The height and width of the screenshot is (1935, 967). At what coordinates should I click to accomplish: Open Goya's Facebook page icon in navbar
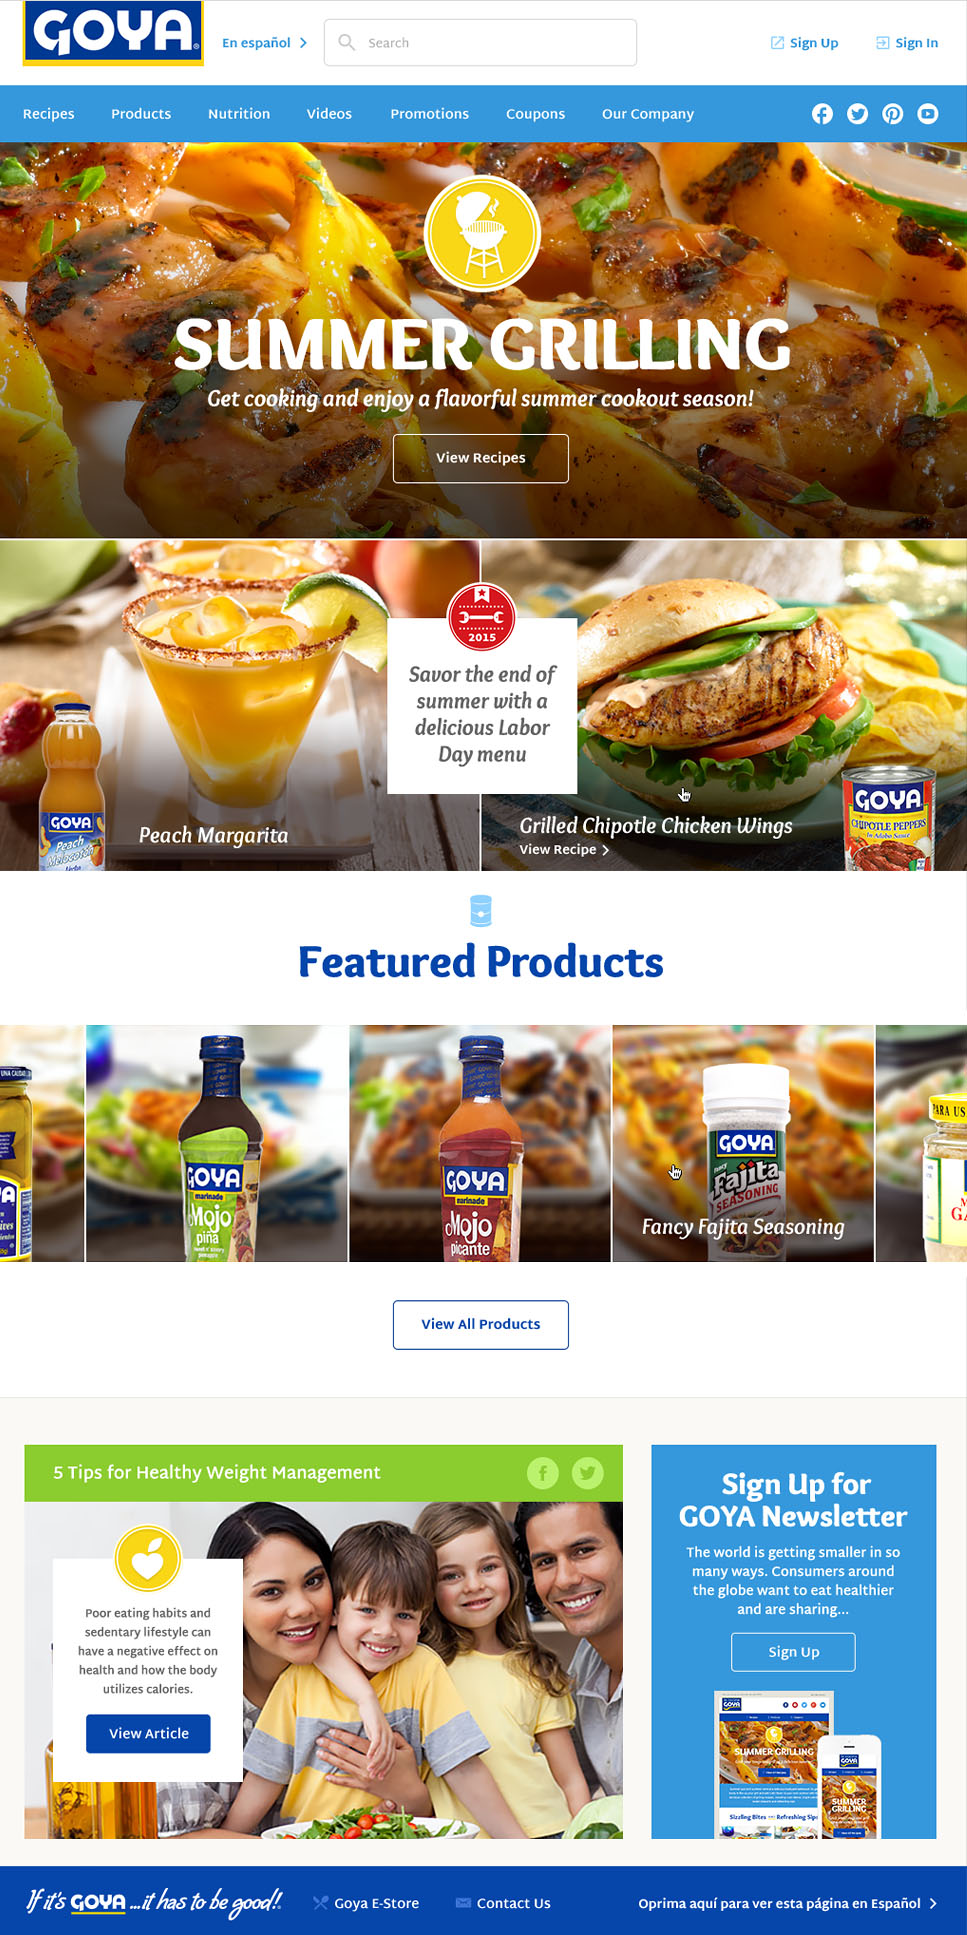[822, 114]
